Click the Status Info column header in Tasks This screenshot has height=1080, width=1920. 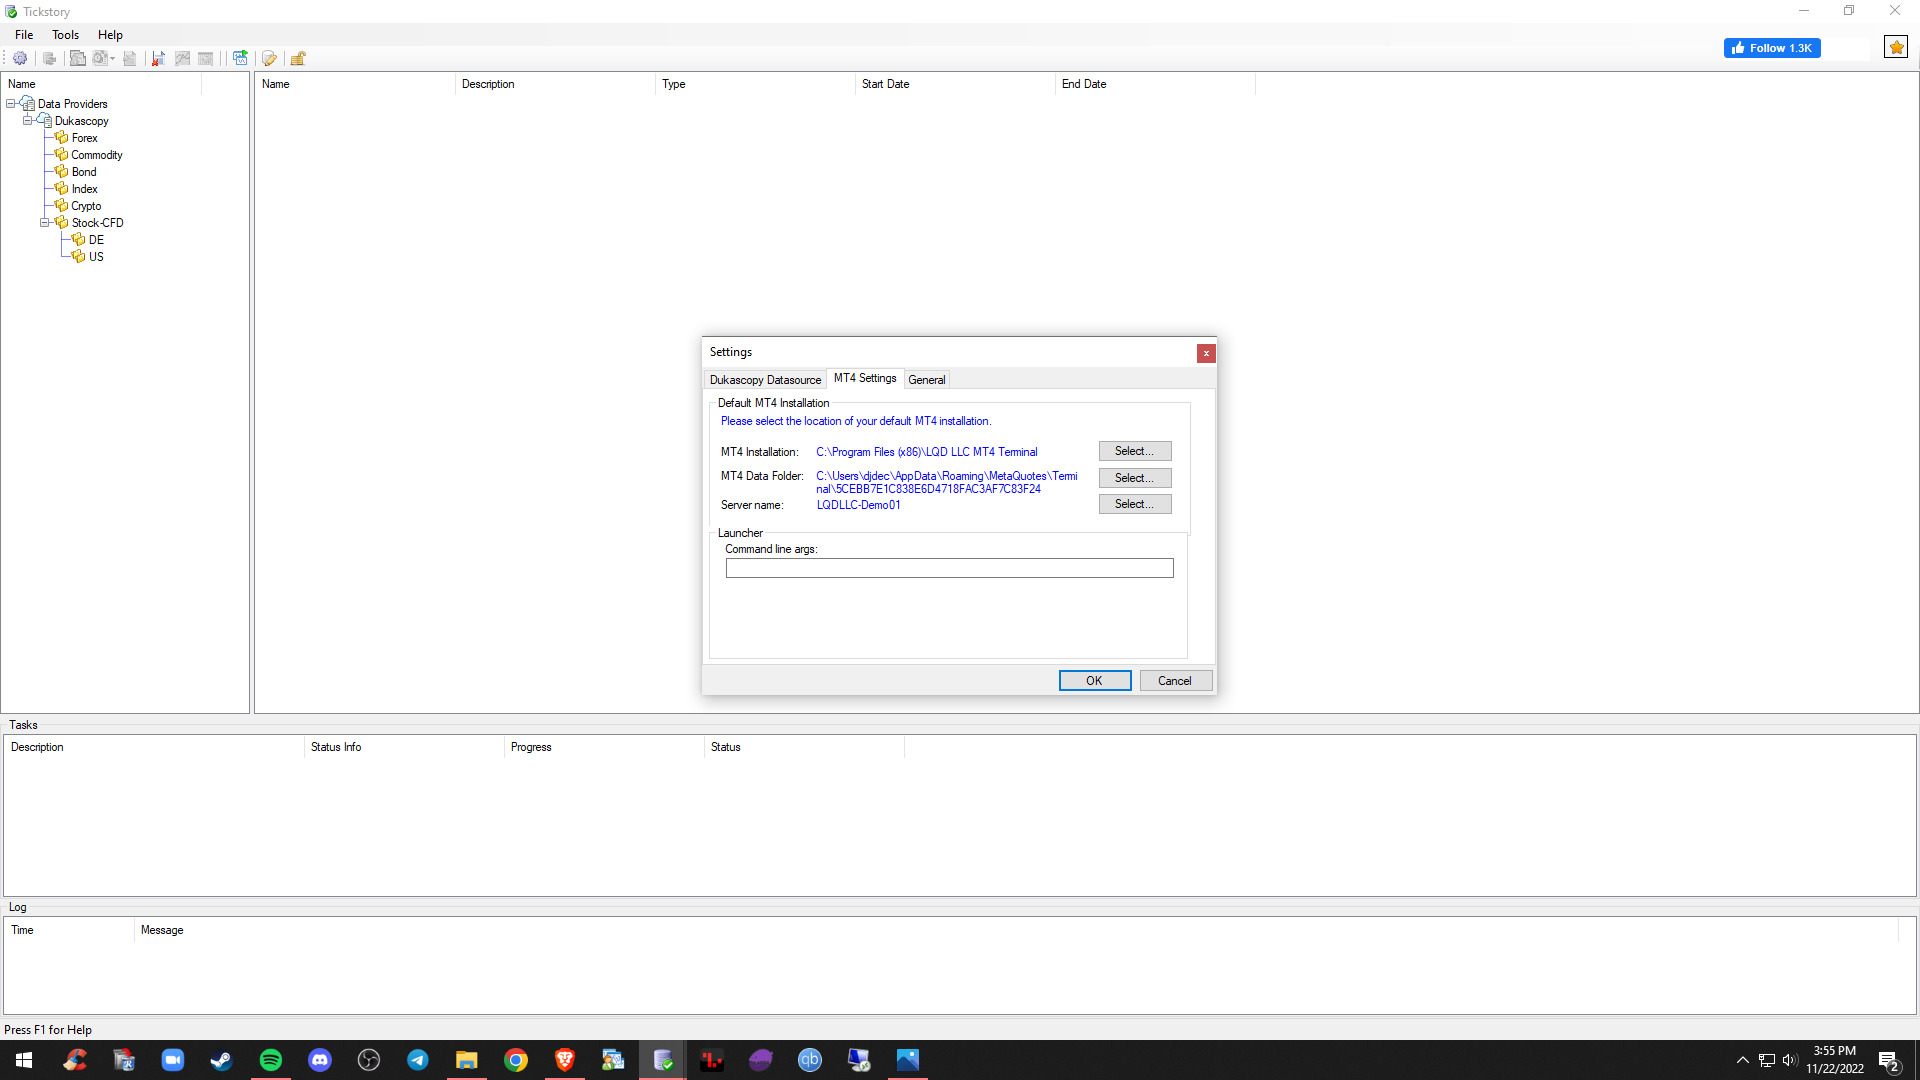click(404, 747)
